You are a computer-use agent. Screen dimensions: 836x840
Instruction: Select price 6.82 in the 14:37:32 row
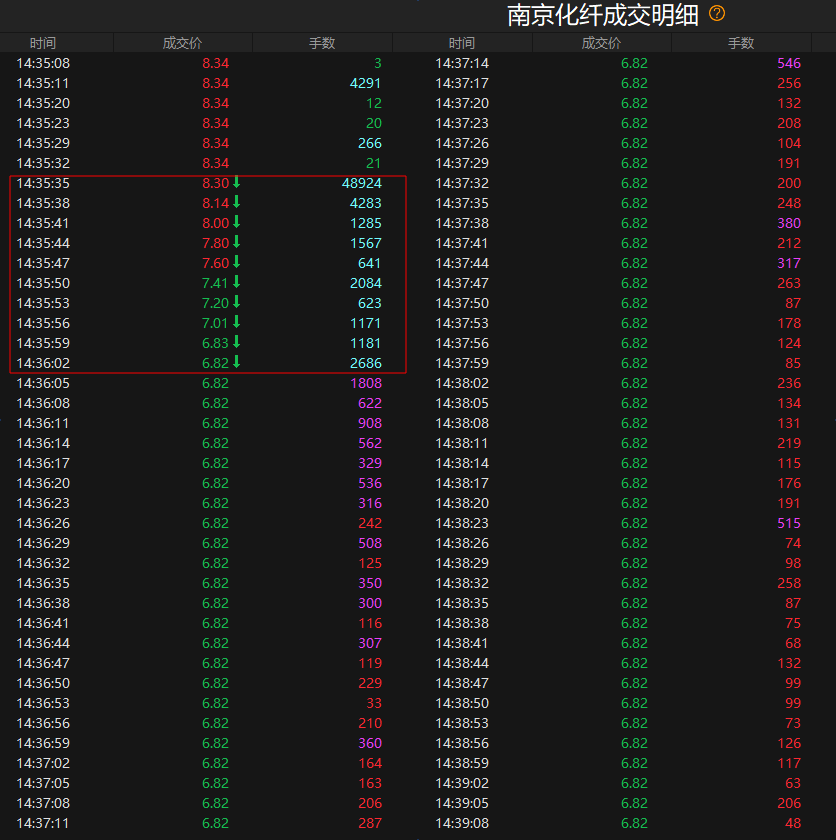click(x=634, y=183)
